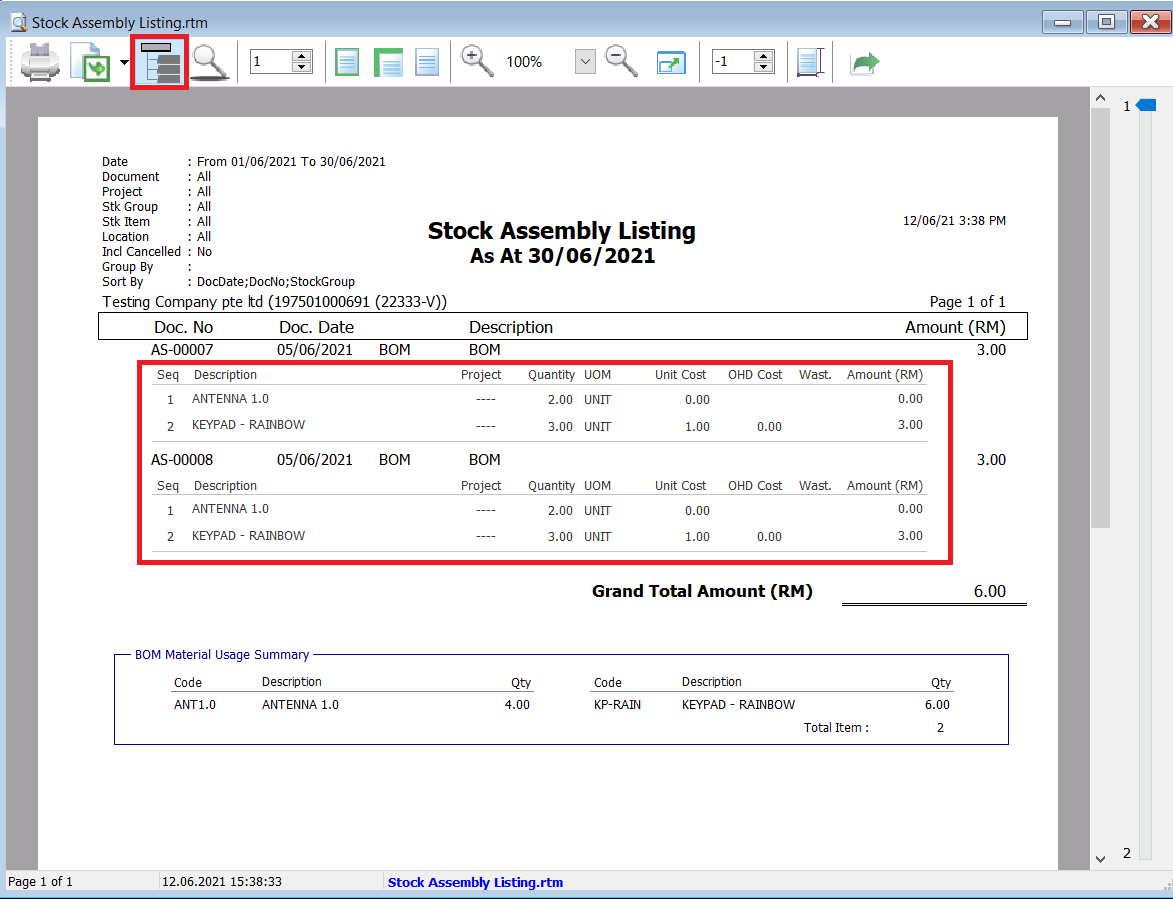Select the whole page view icon
Viewport: 1173px width, 899px height.
[x=347, y=63]
